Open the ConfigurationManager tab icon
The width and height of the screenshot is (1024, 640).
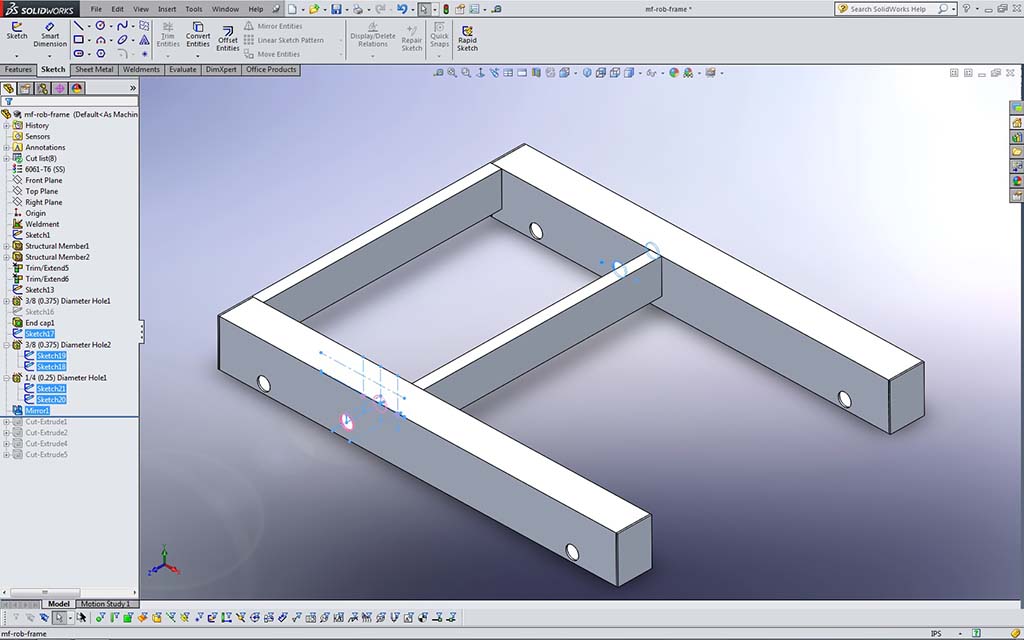(x=43, y=88)
